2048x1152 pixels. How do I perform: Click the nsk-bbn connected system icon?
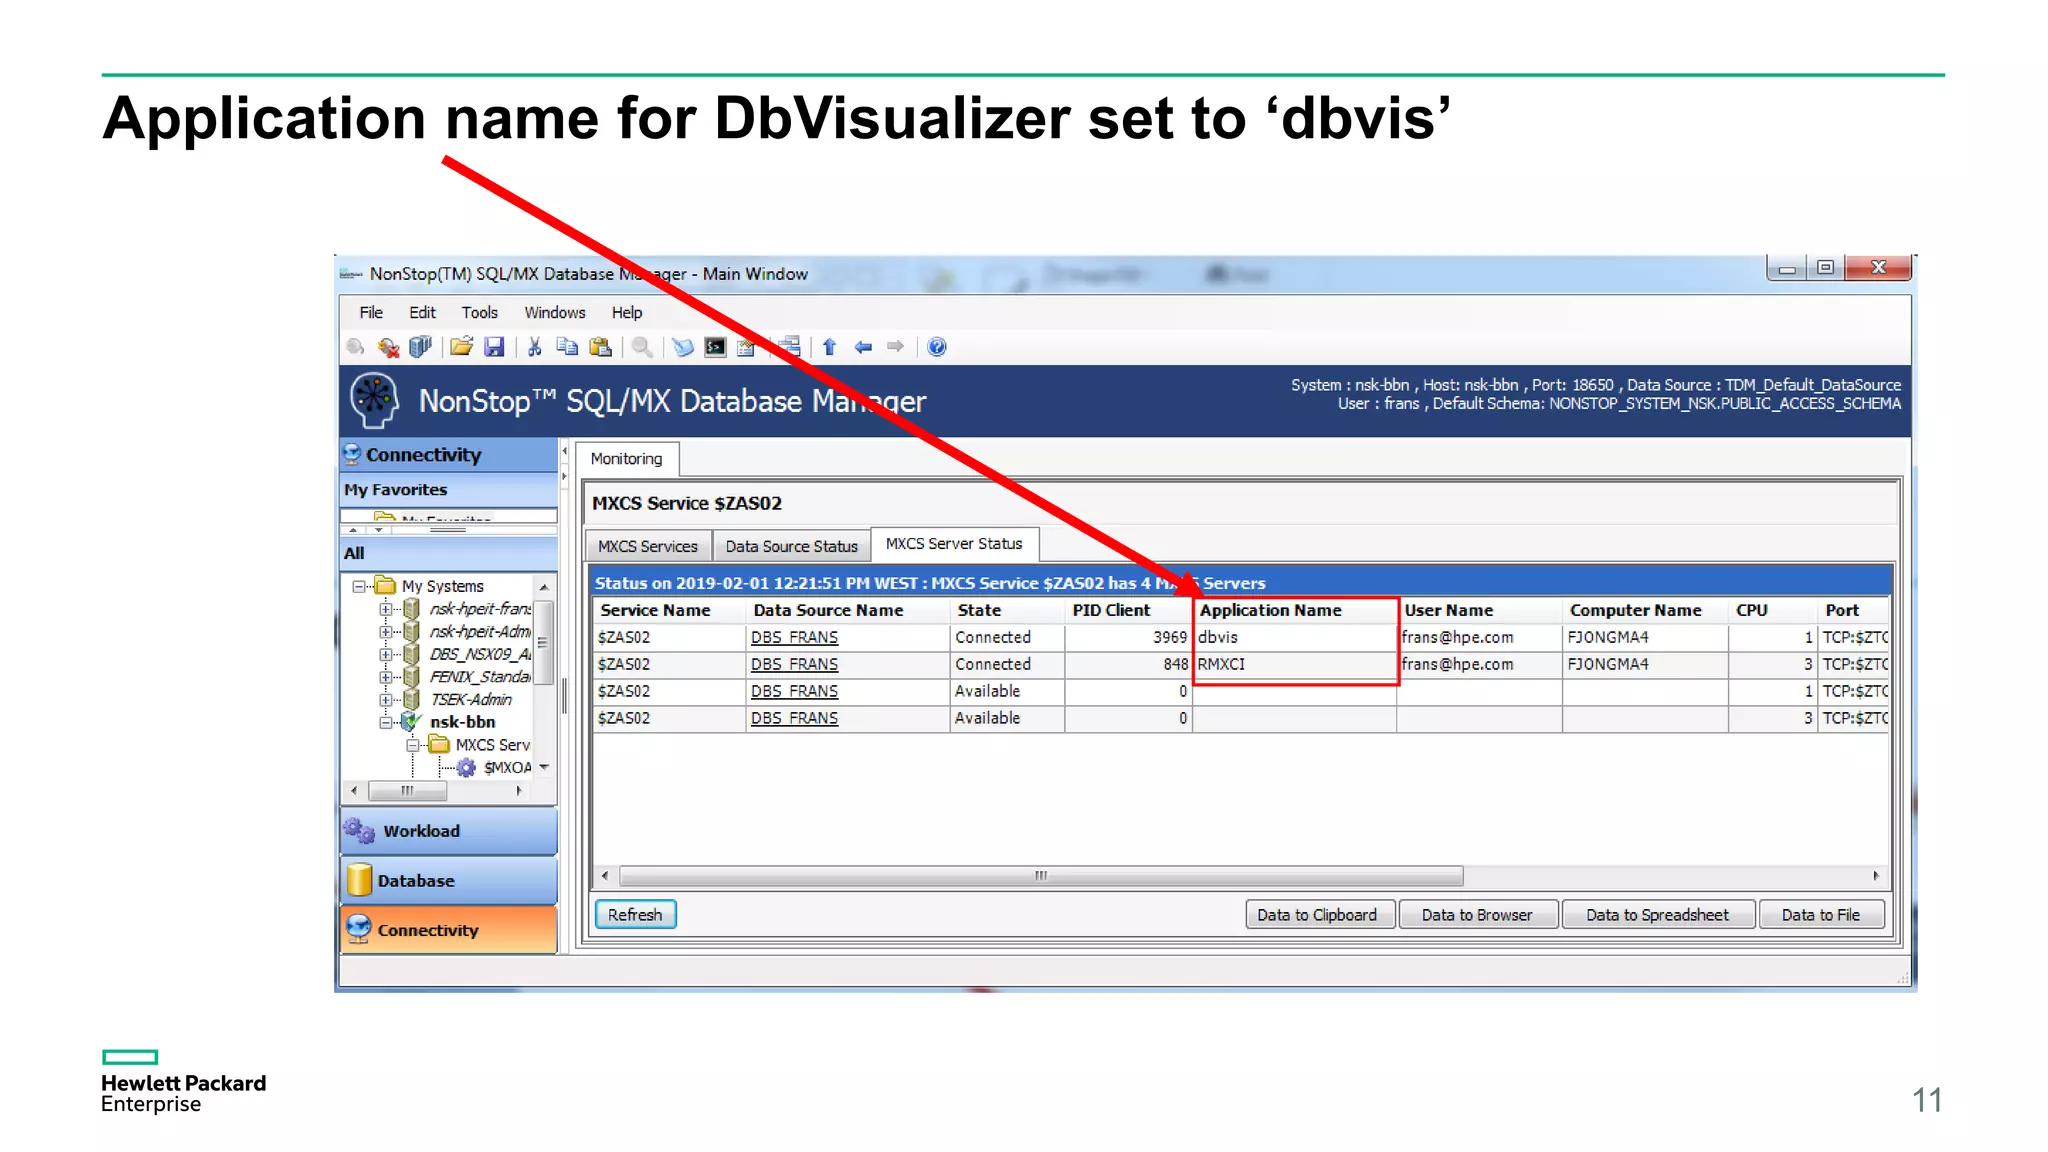pyautogui.click(x=411, y=722)
